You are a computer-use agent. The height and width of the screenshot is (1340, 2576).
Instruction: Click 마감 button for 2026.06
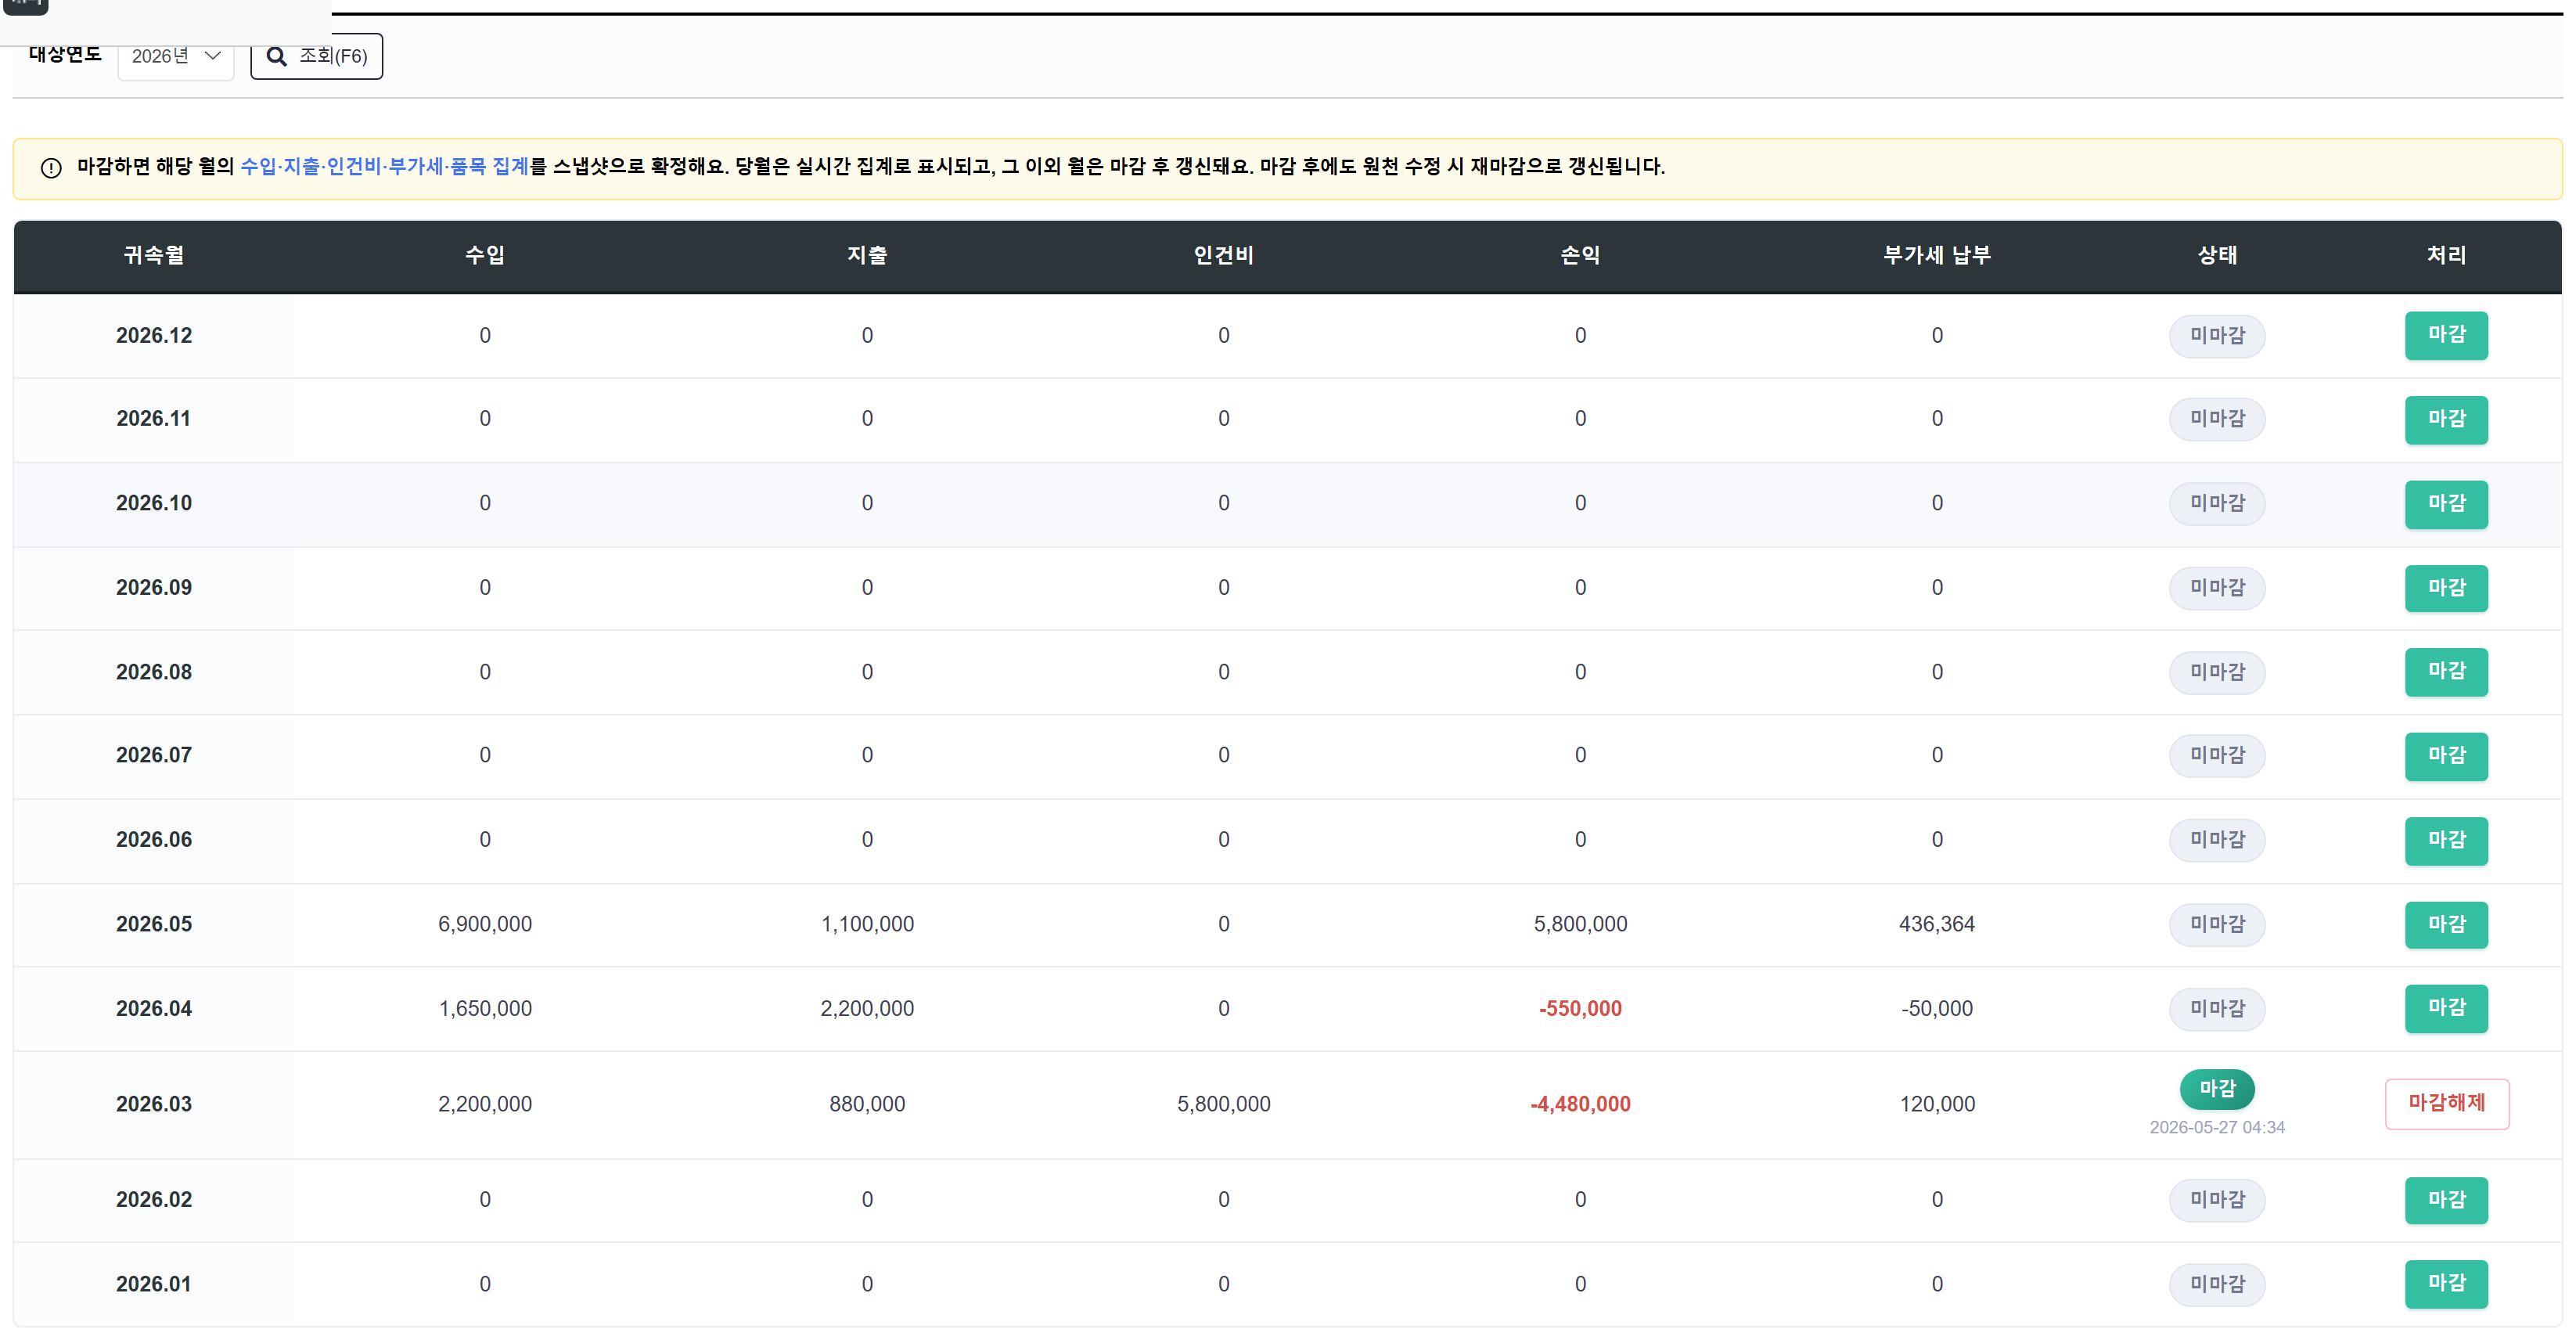tap(2446, 840)
